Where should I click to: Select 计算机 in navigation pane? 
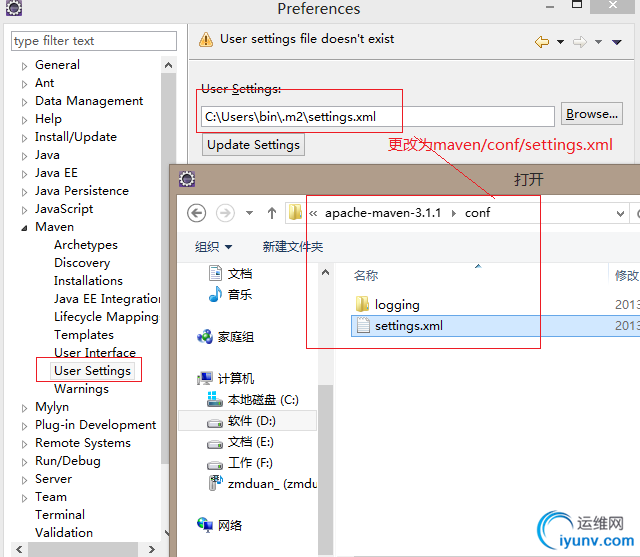pyautogui.click(x=225, y=379)
